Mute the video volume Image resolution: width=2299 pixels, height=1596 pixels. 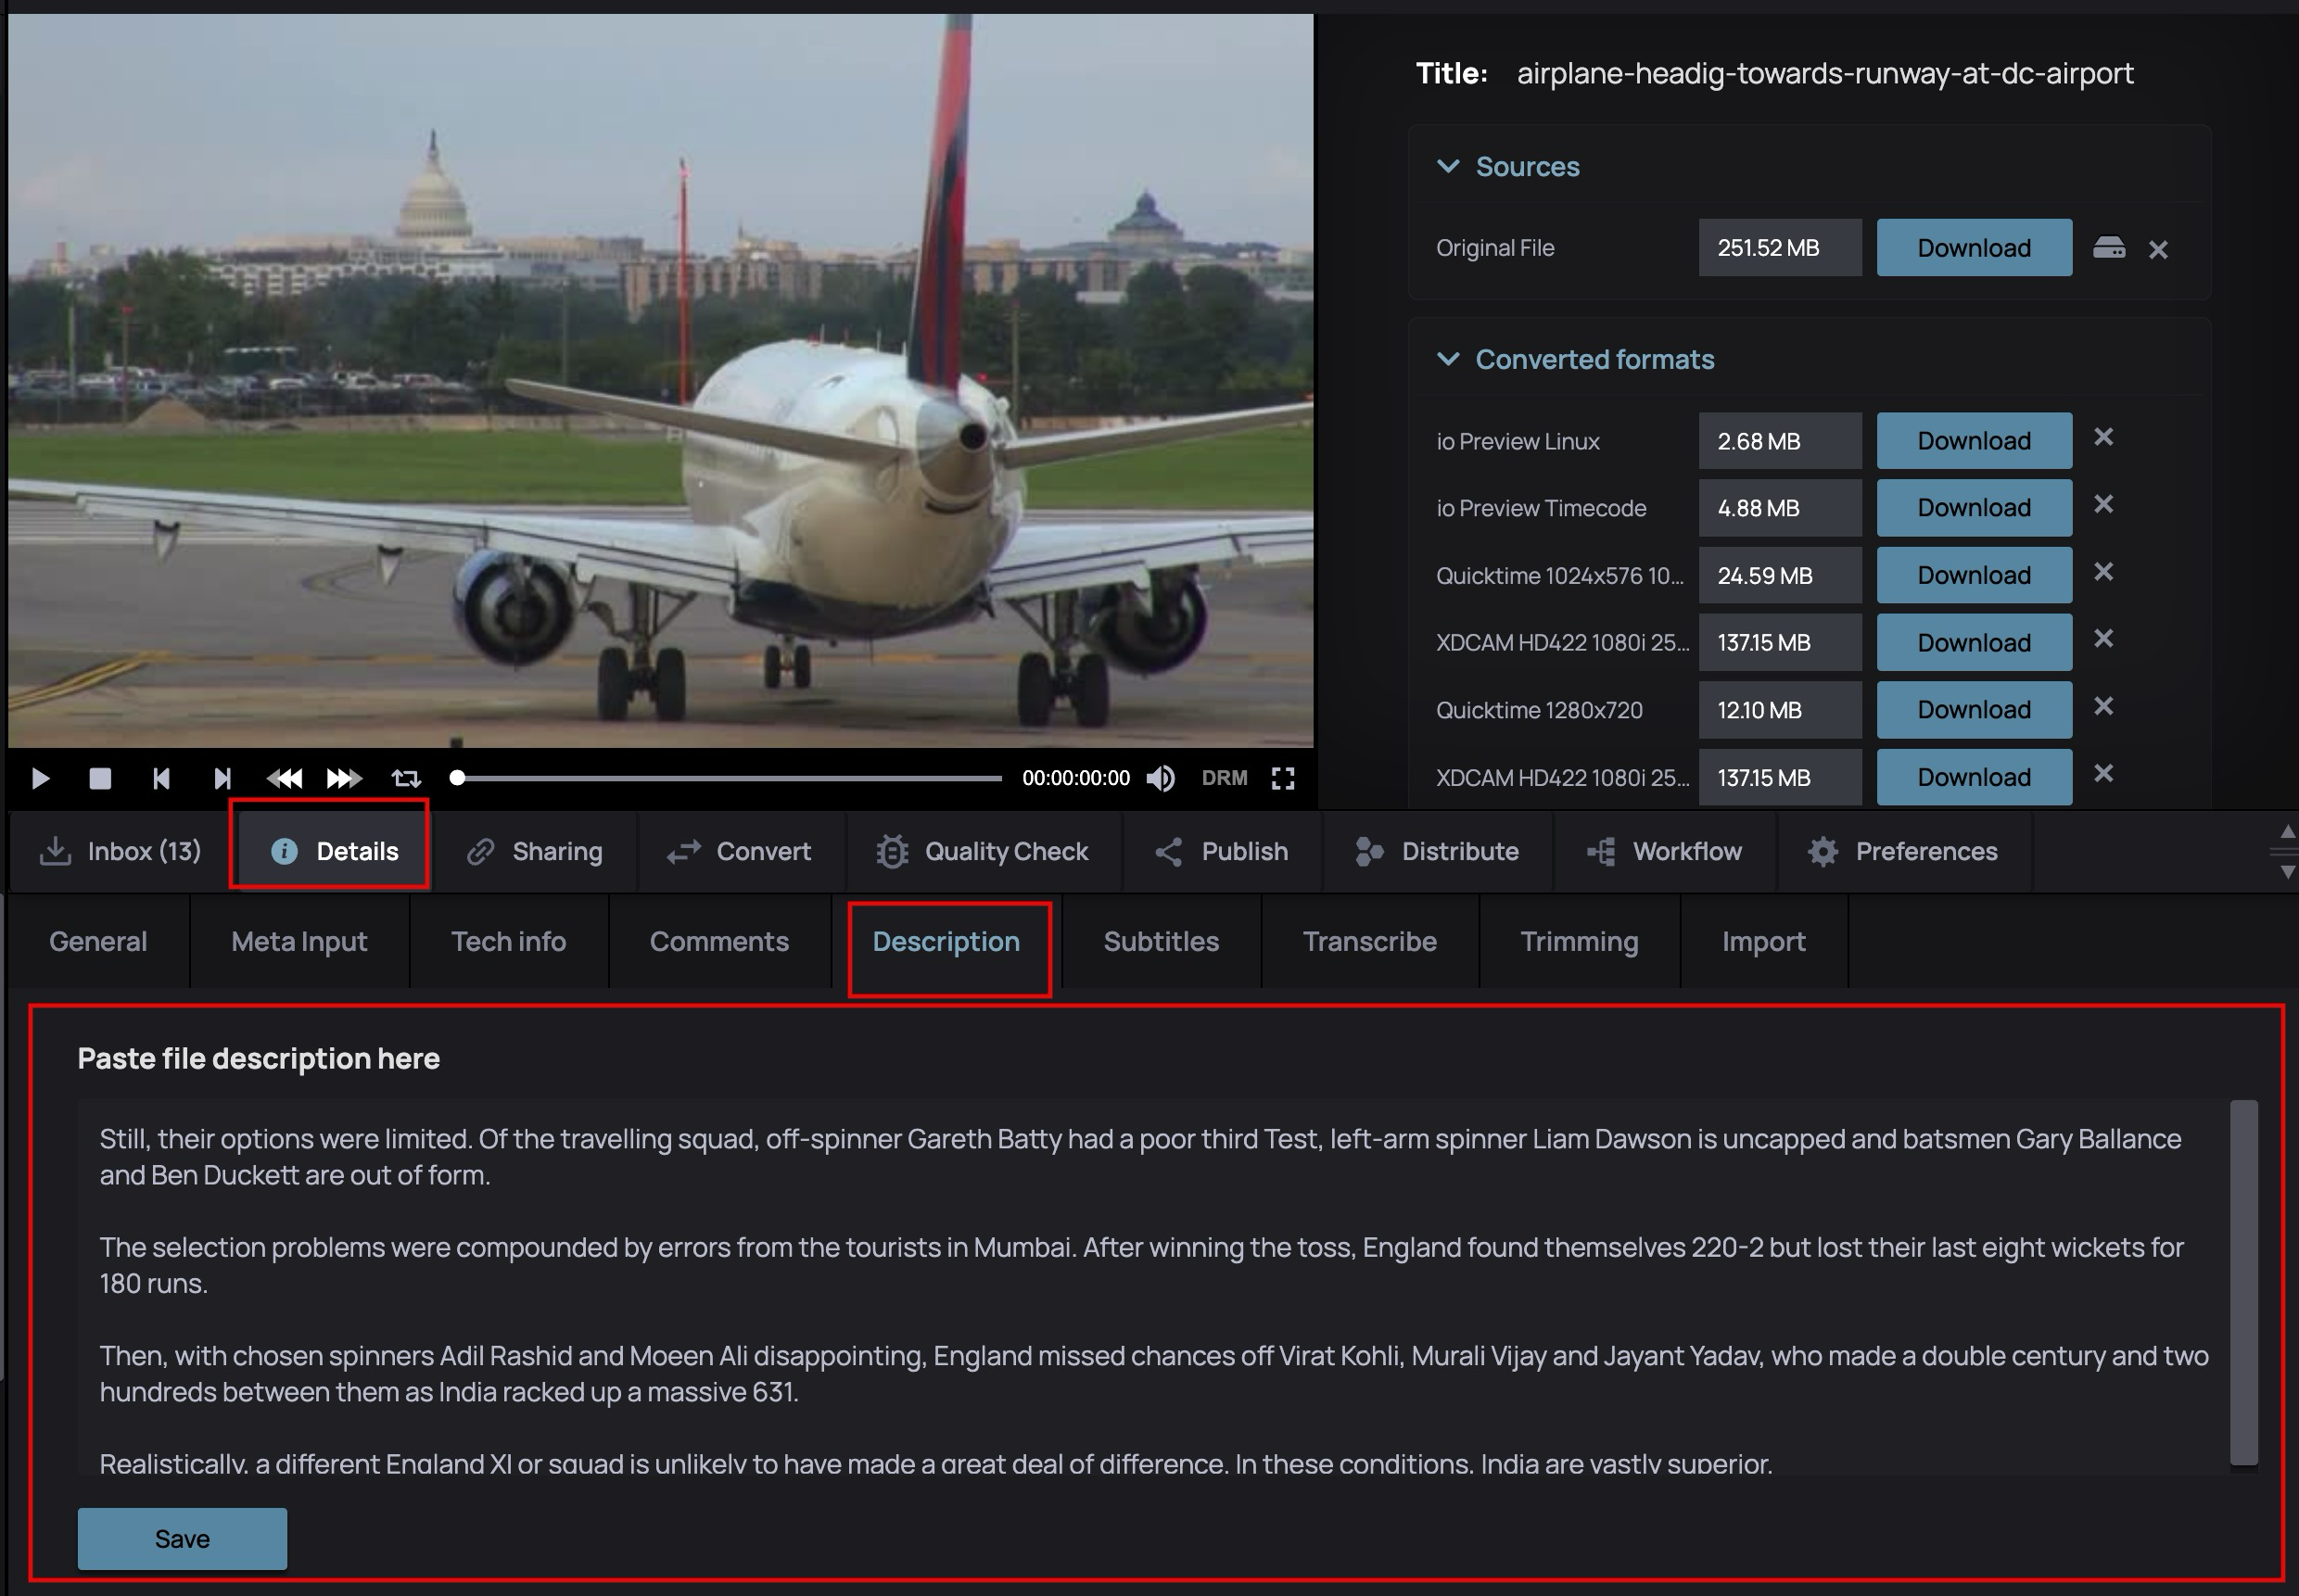pos(1160,778)
